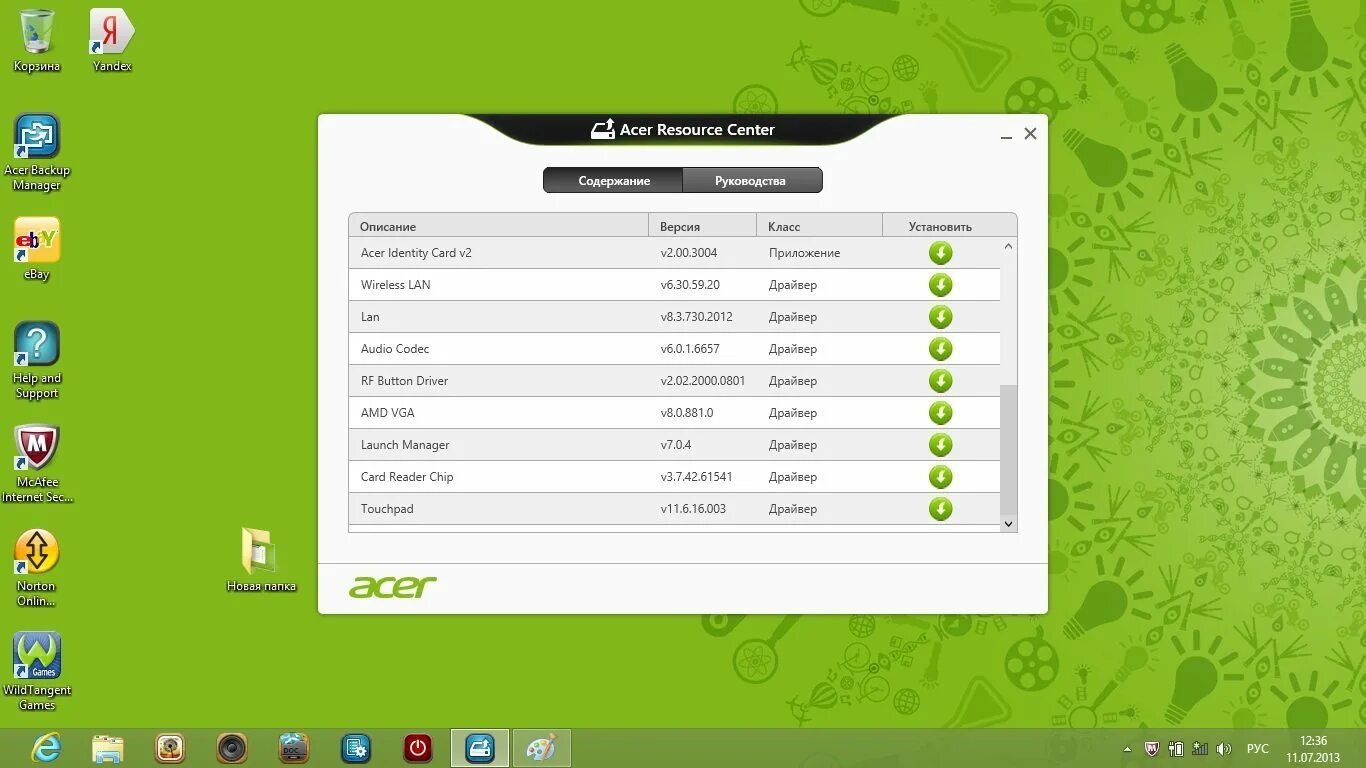Sort by the Класс column header
Image resolution: width=1366 pixels, height=768 pixels.
click(x=819, y=226)
